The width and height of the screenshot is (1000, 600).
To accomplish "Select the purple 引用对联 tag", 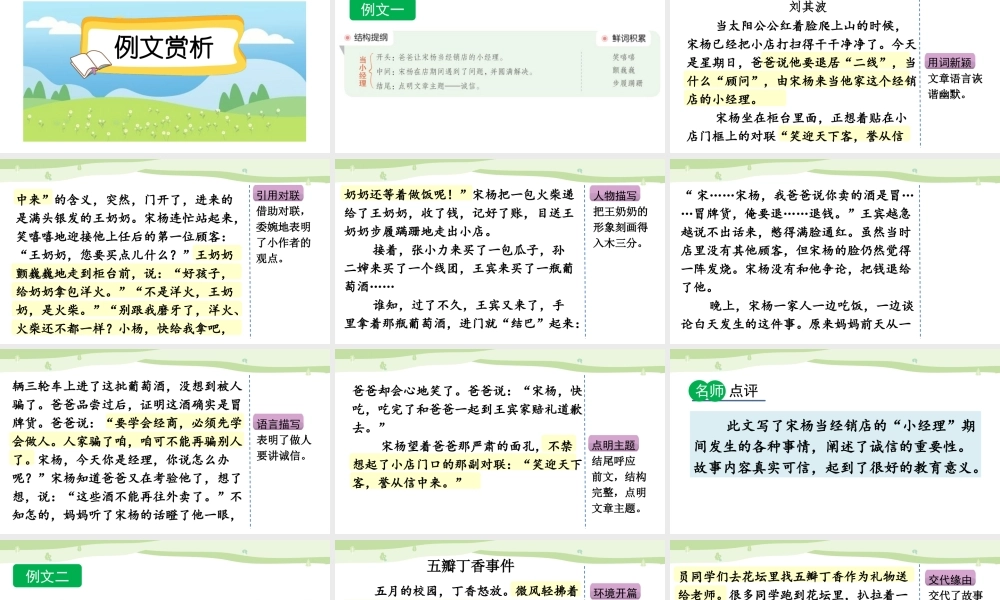I will point(278,194).
